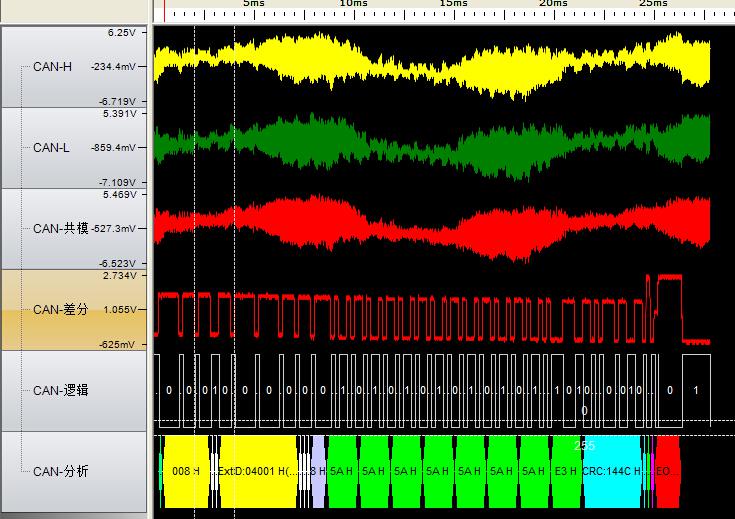735x519 pixels.
Task: Select the highlighted CAN-差分 channel
Action: tap(61, 310)
